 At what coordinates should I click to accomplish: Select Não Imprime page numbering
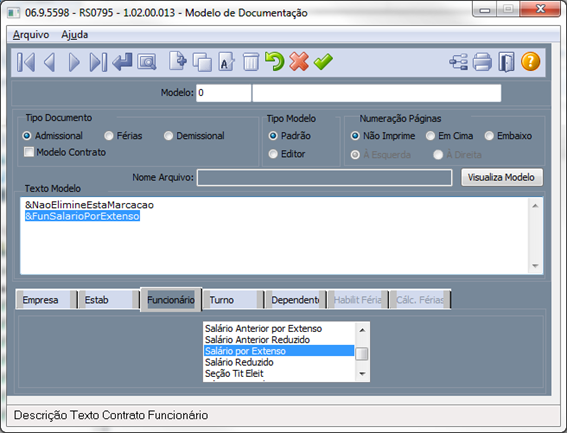383,136
